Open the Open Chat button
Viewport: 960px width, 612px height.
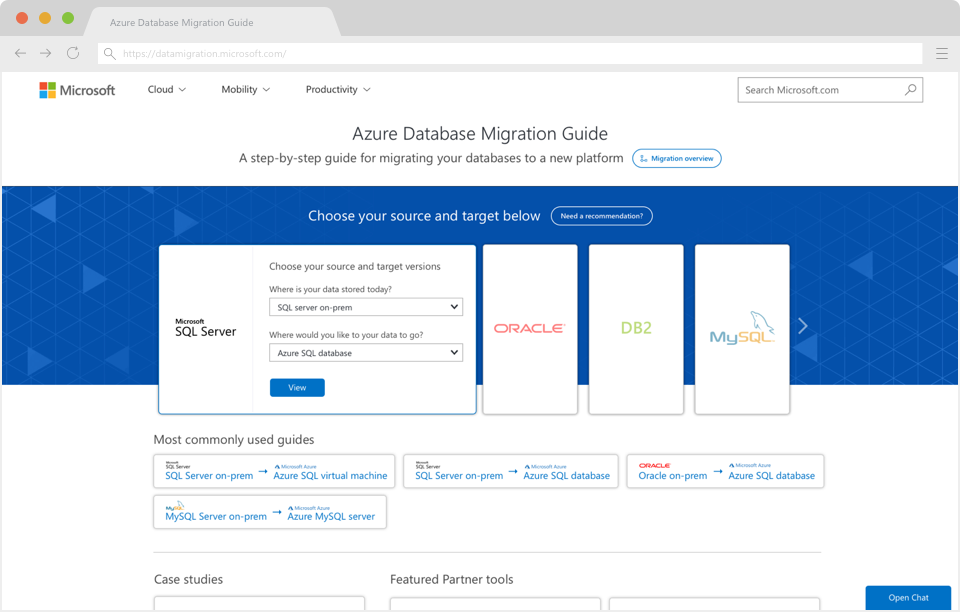908,597
